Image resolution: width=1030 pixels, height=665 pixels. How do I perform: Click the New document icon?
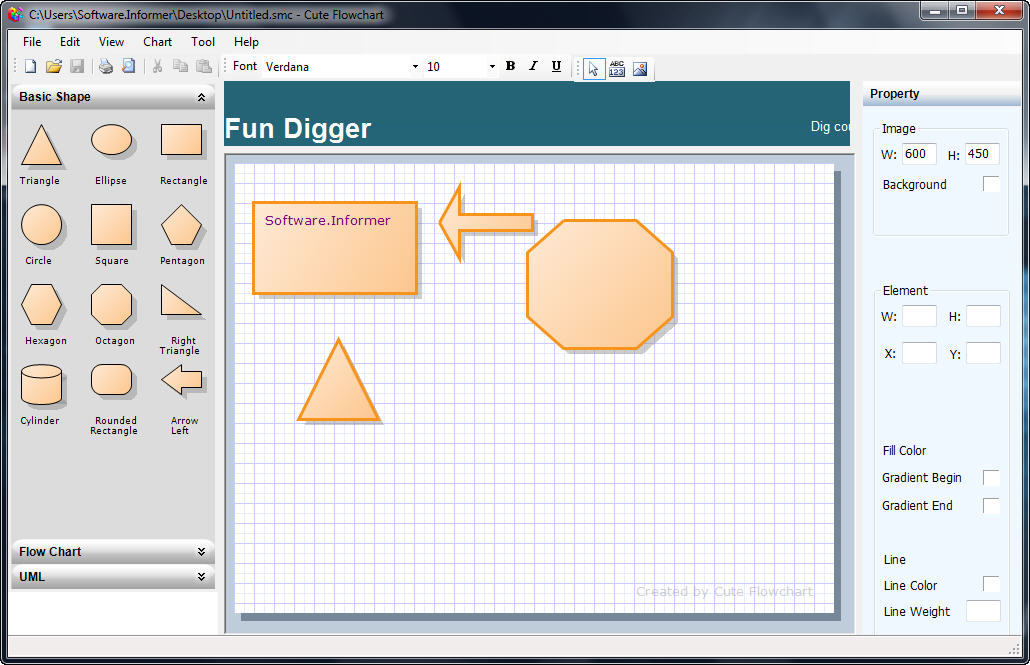pyautogui.click(x=30, y=66)
